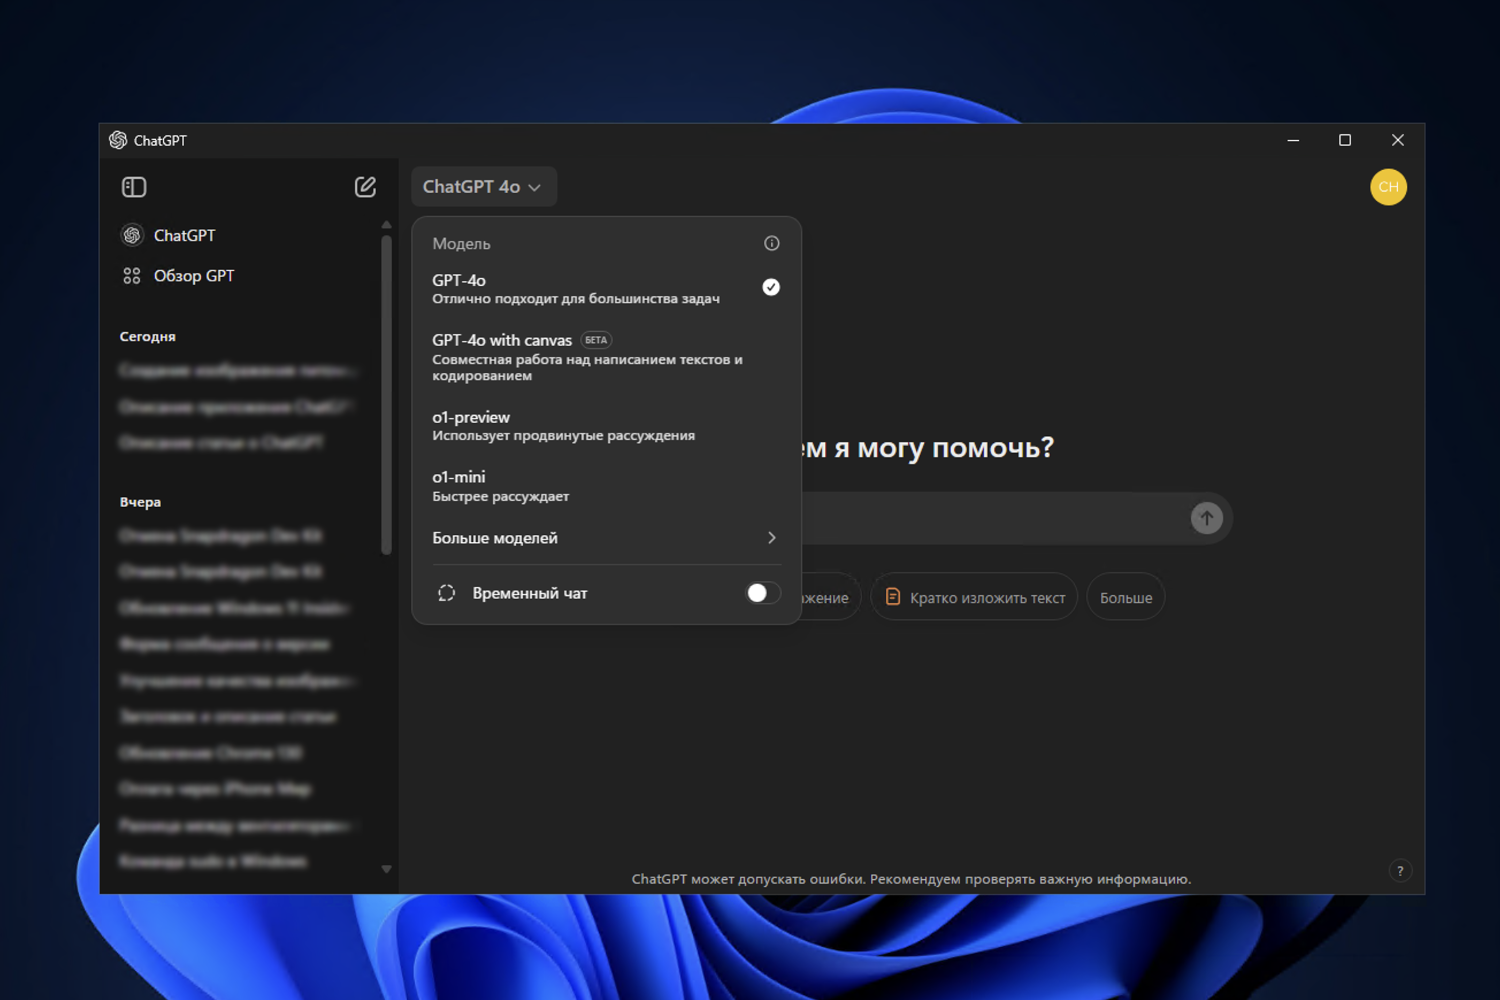
Task: Choose the o1-mini model
Action: point(606,486)
